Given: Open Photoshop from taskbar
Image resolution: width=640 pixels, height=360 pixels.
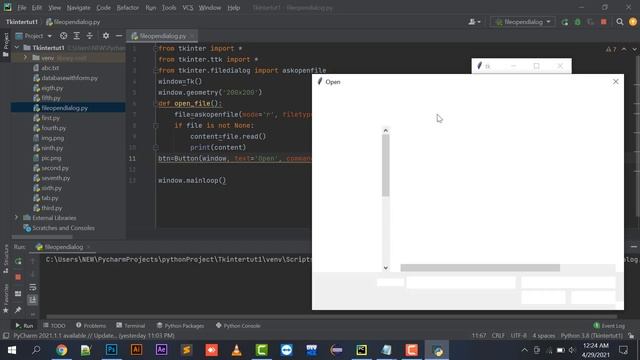Looking at the screenshot, I should (111, 350).
